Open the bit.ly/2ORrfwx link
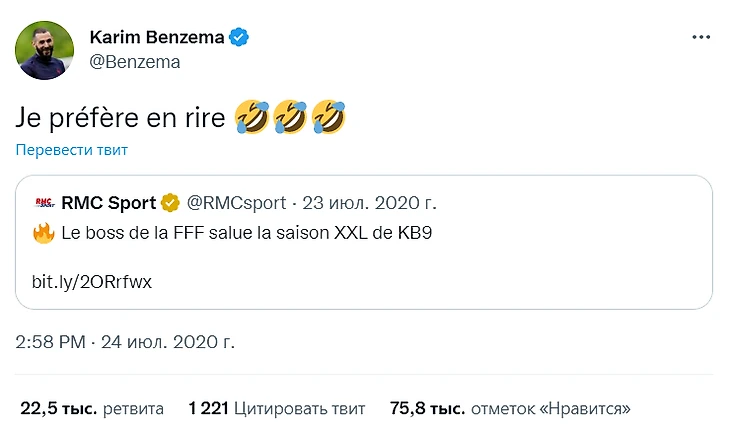This screenshot has width=730, height=437. coord(92,282)
